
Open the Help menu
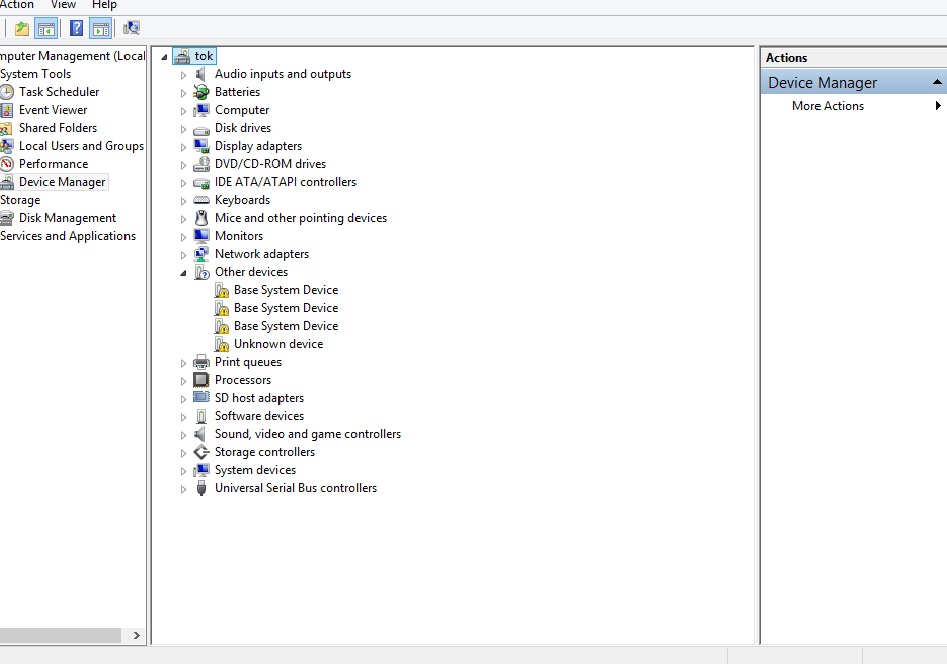[104, 5]
